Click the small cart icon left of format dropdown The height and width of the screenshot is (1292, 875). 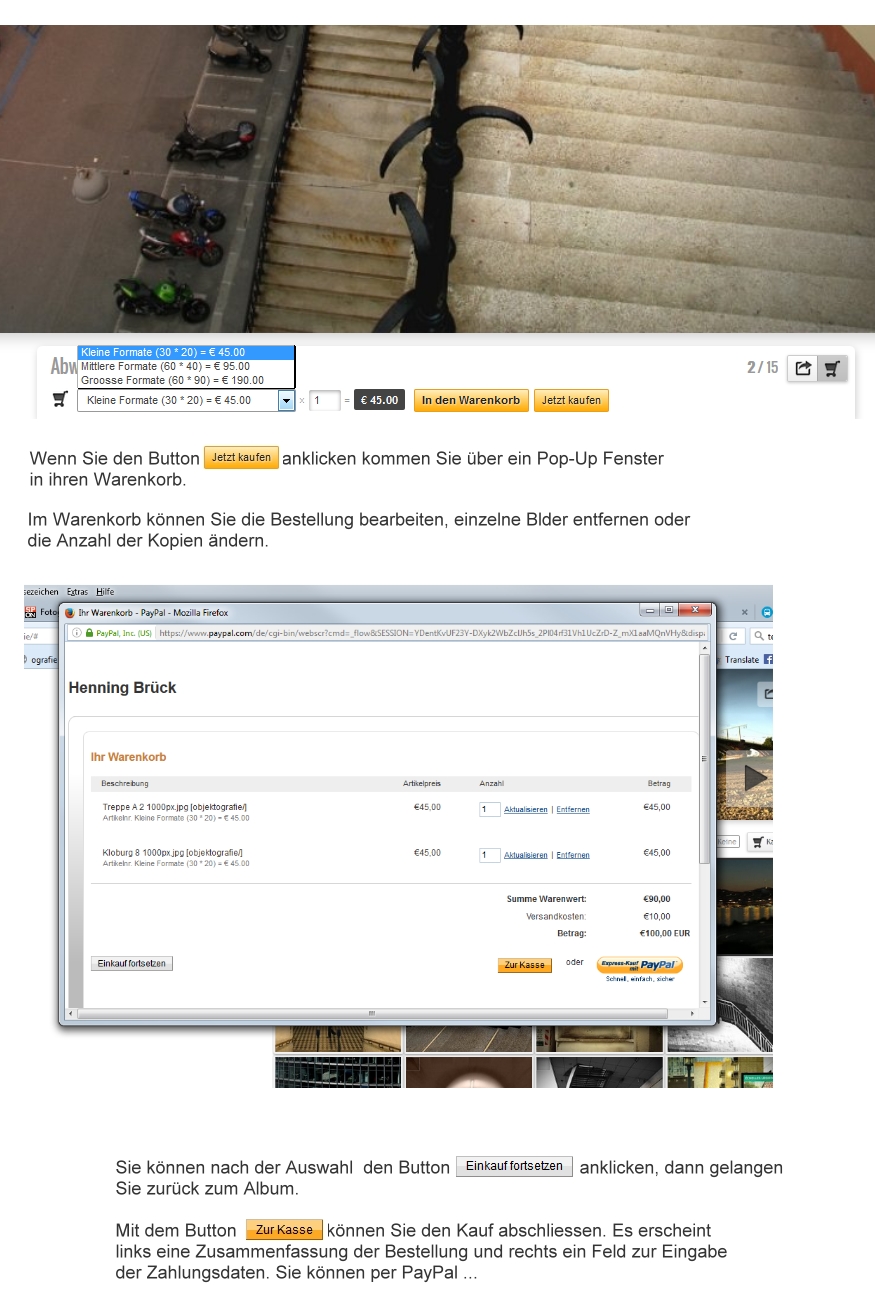click(60, 400)
